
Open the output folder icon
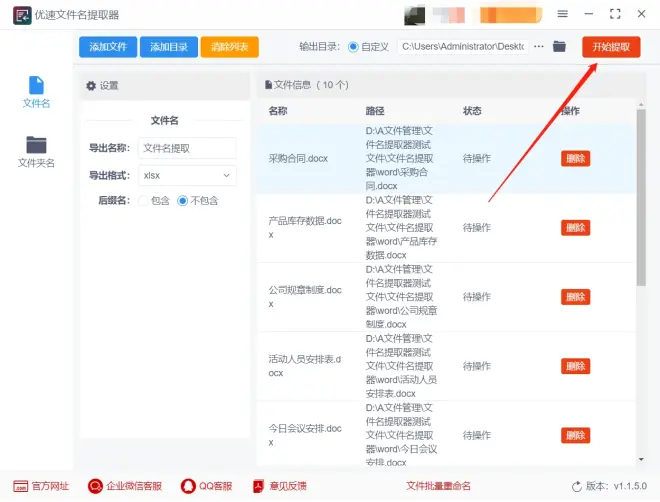tap(559, 46)
